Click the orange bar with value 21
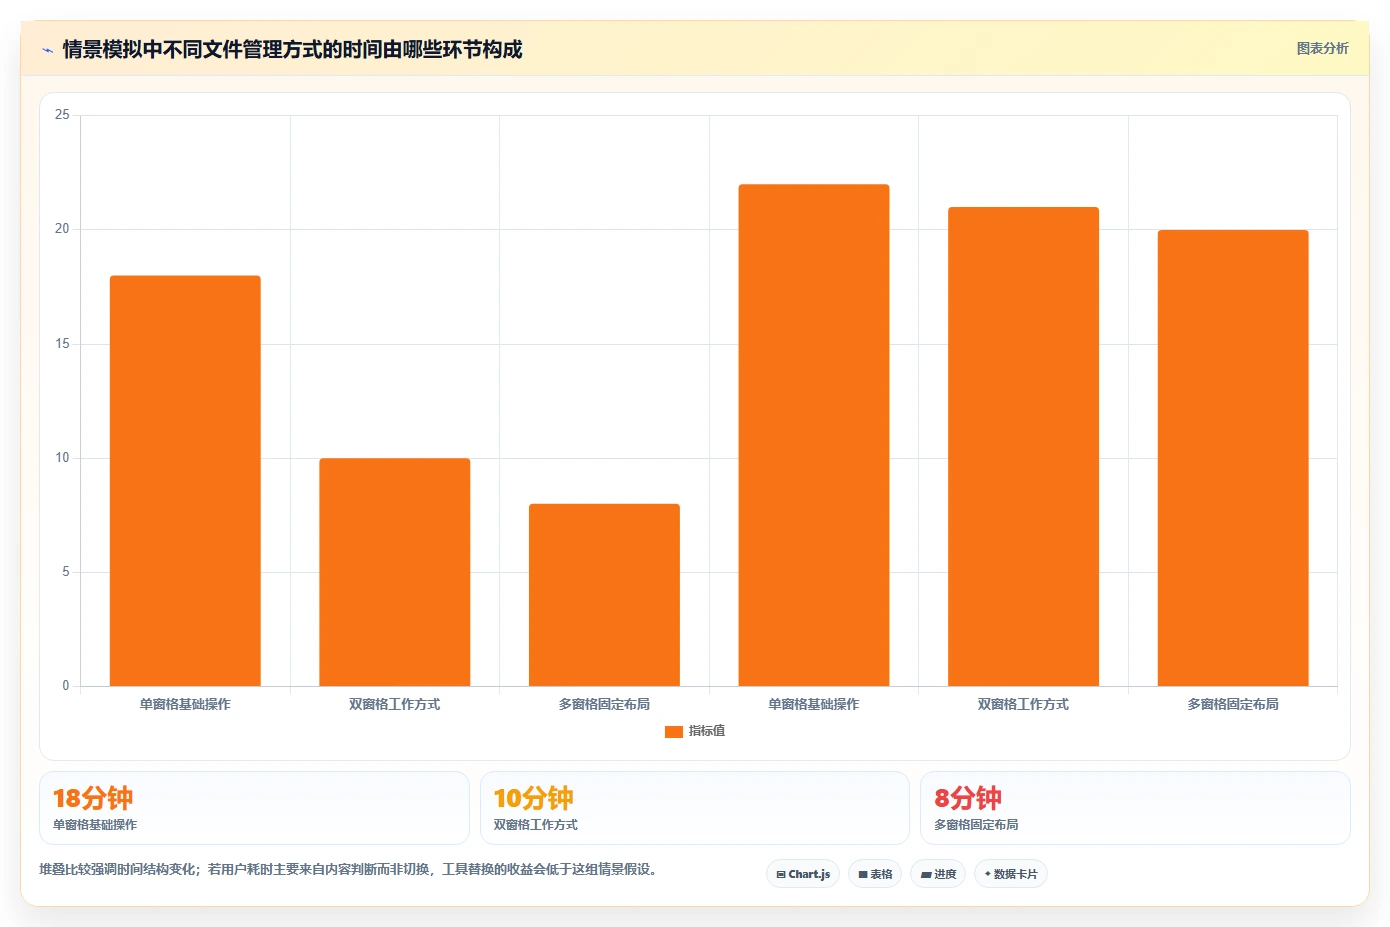This screenshot has width=1390, height=927. 1023,447
